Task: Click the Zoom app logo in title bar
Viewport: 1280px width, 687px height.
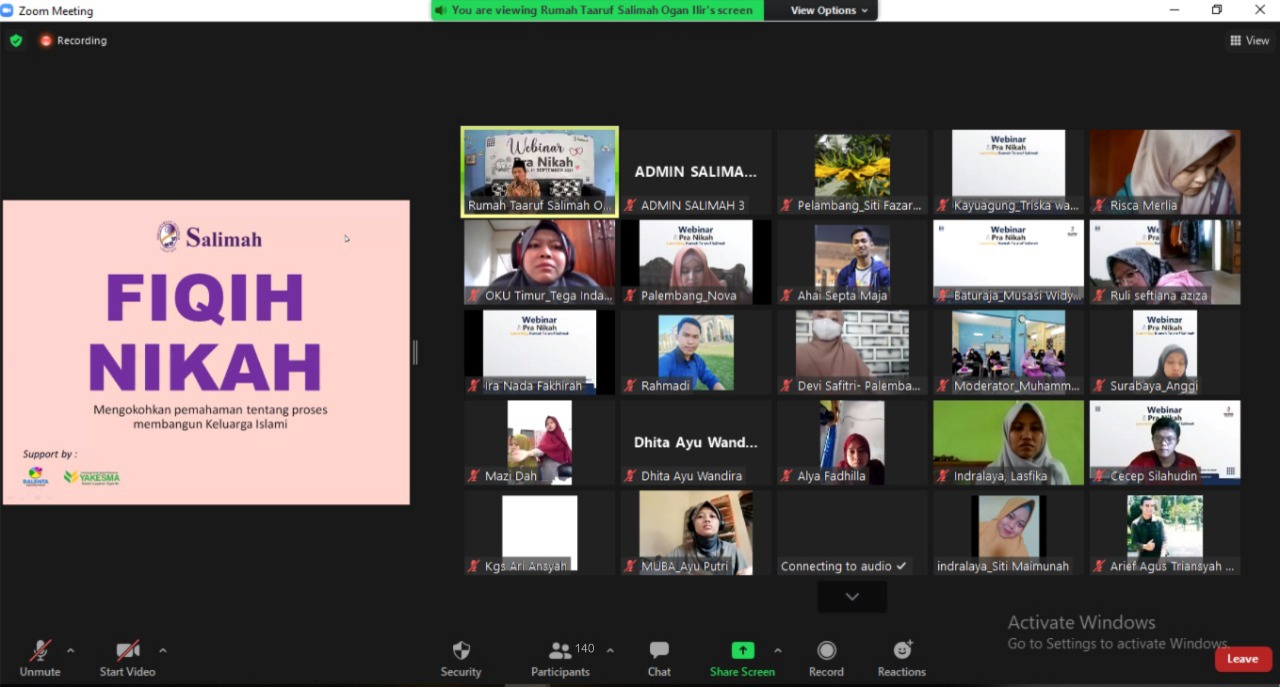Action: coord(8,11)
